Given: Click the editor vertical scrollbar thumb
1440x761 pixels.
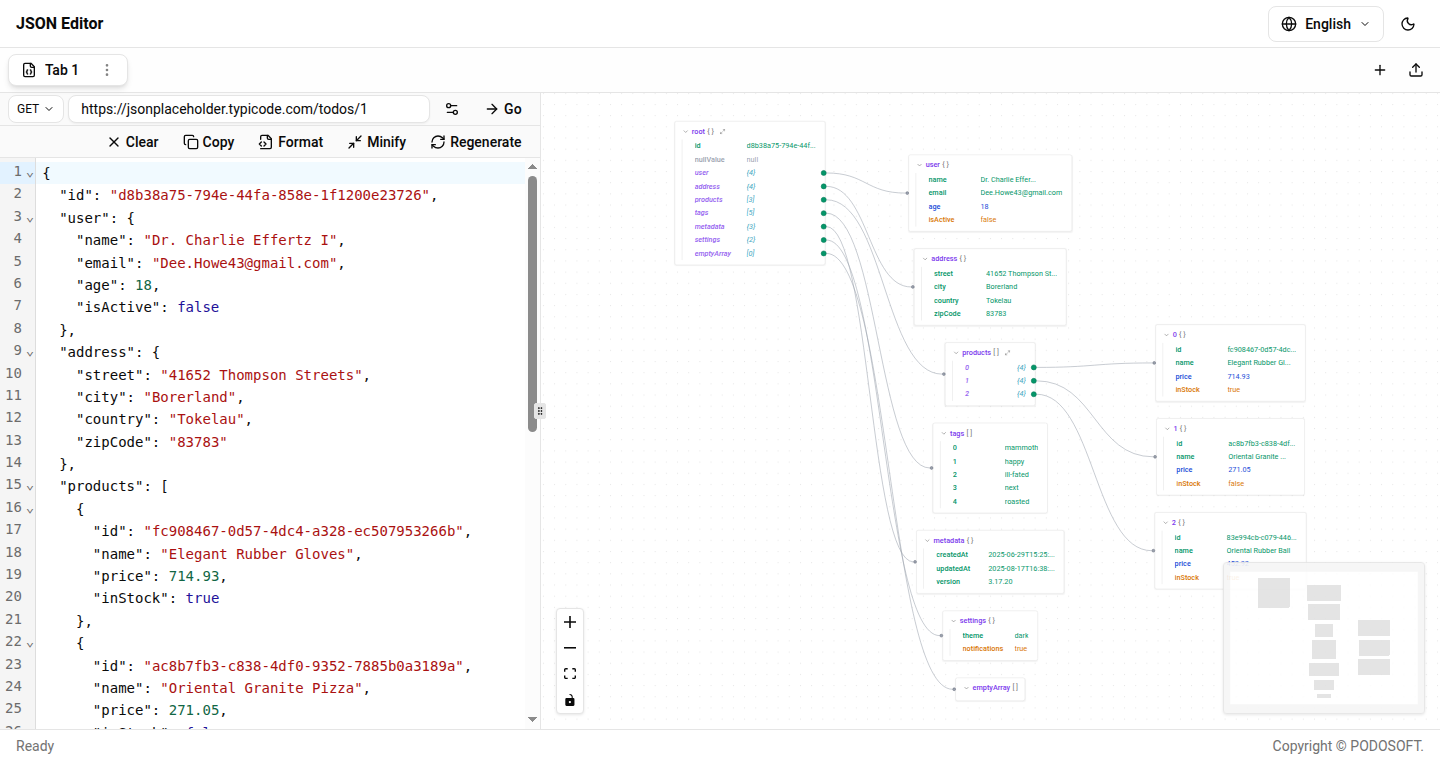Looking at the screenshot, I should (532, 303).
